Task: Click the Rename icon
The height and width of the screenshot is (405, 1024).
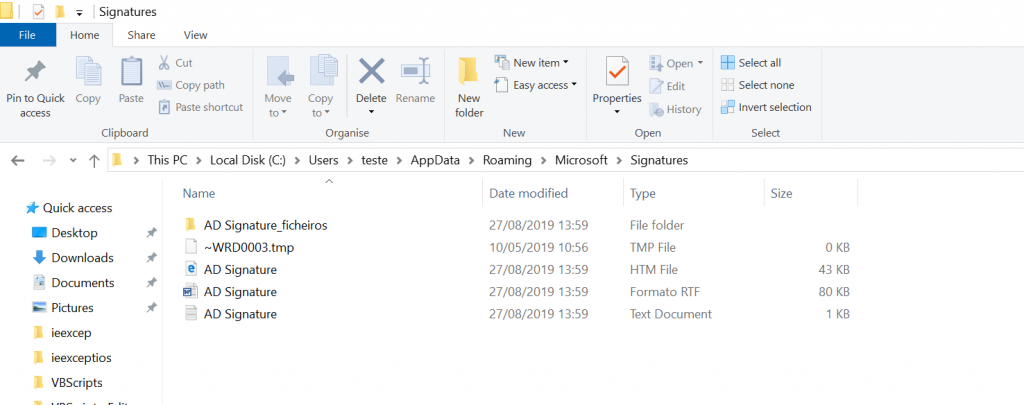Action: click(415, 71)
